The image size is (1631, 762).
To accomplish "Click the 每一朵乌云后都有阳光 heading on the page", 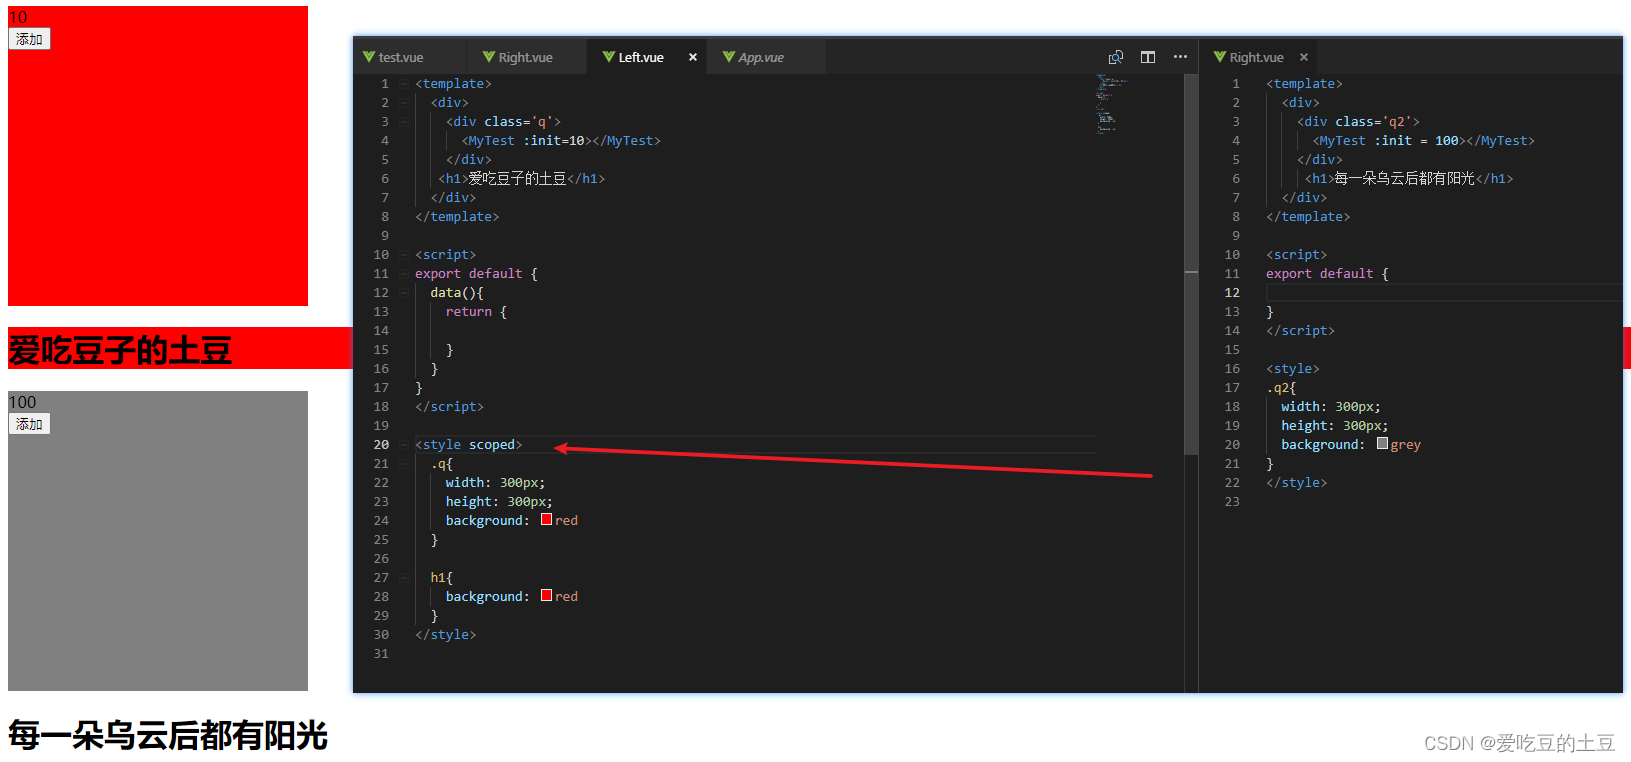I will pyautogui.click(x=168, y=736).
